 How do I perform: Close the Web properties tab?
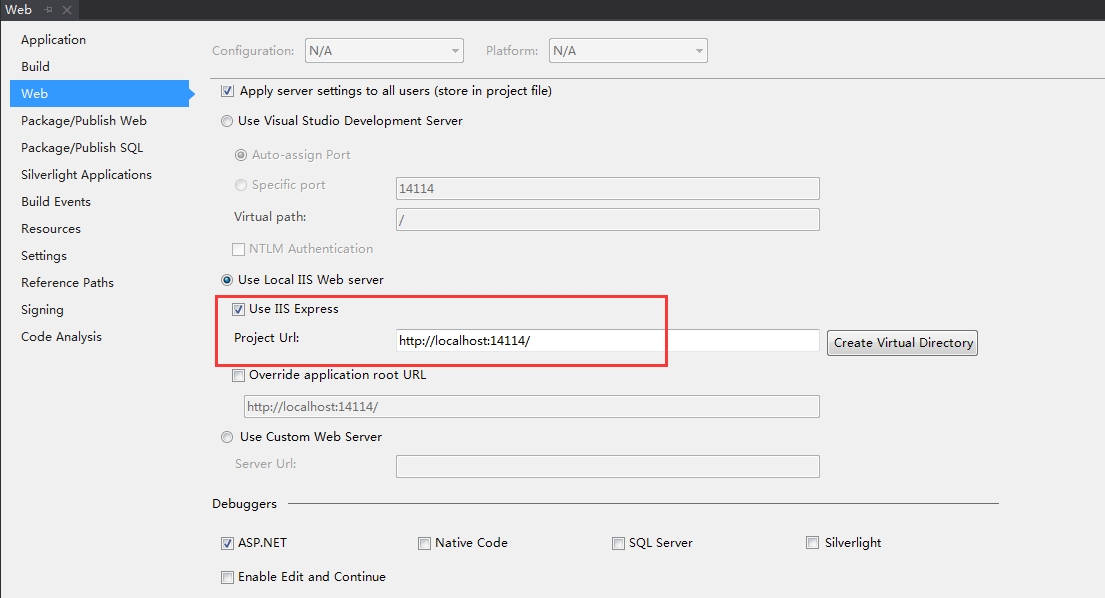point(67,10)
